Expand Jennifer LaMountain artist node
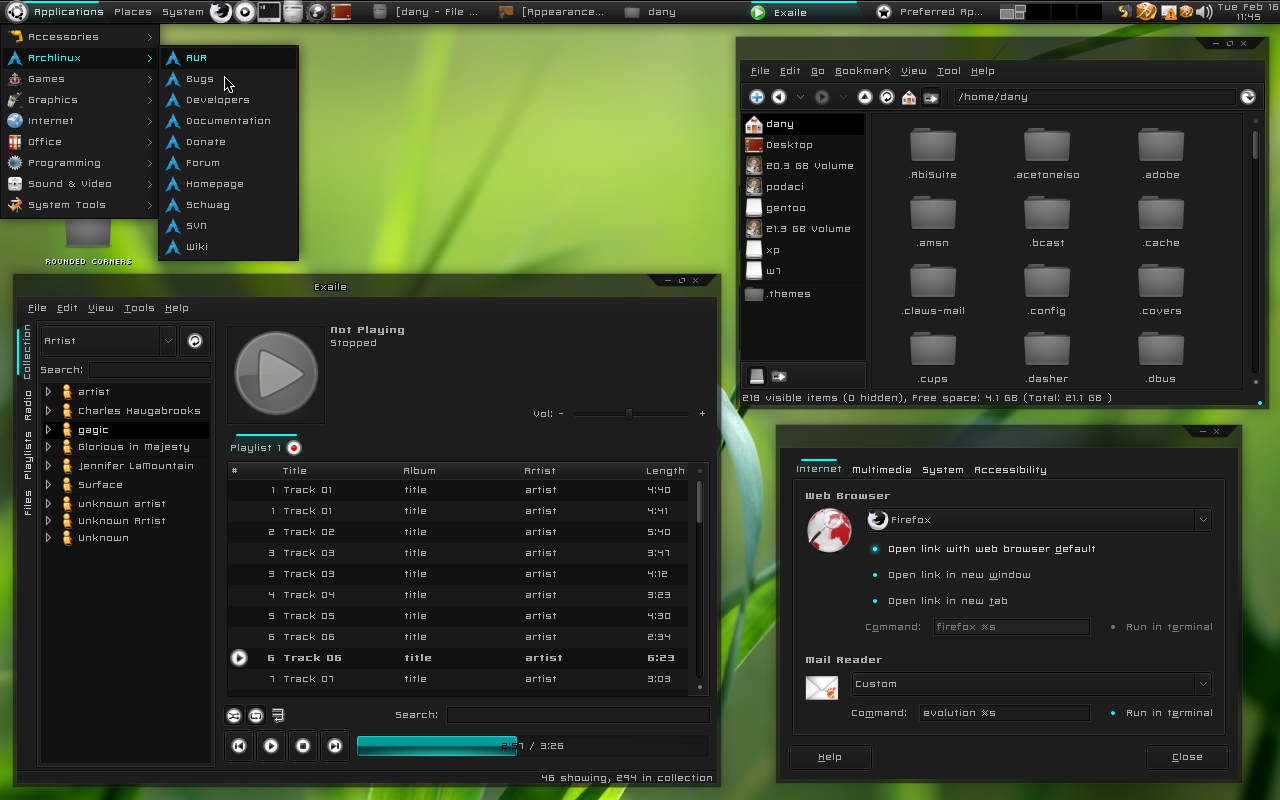Screen dimensions: 1280x800 [x=48, y=466]
